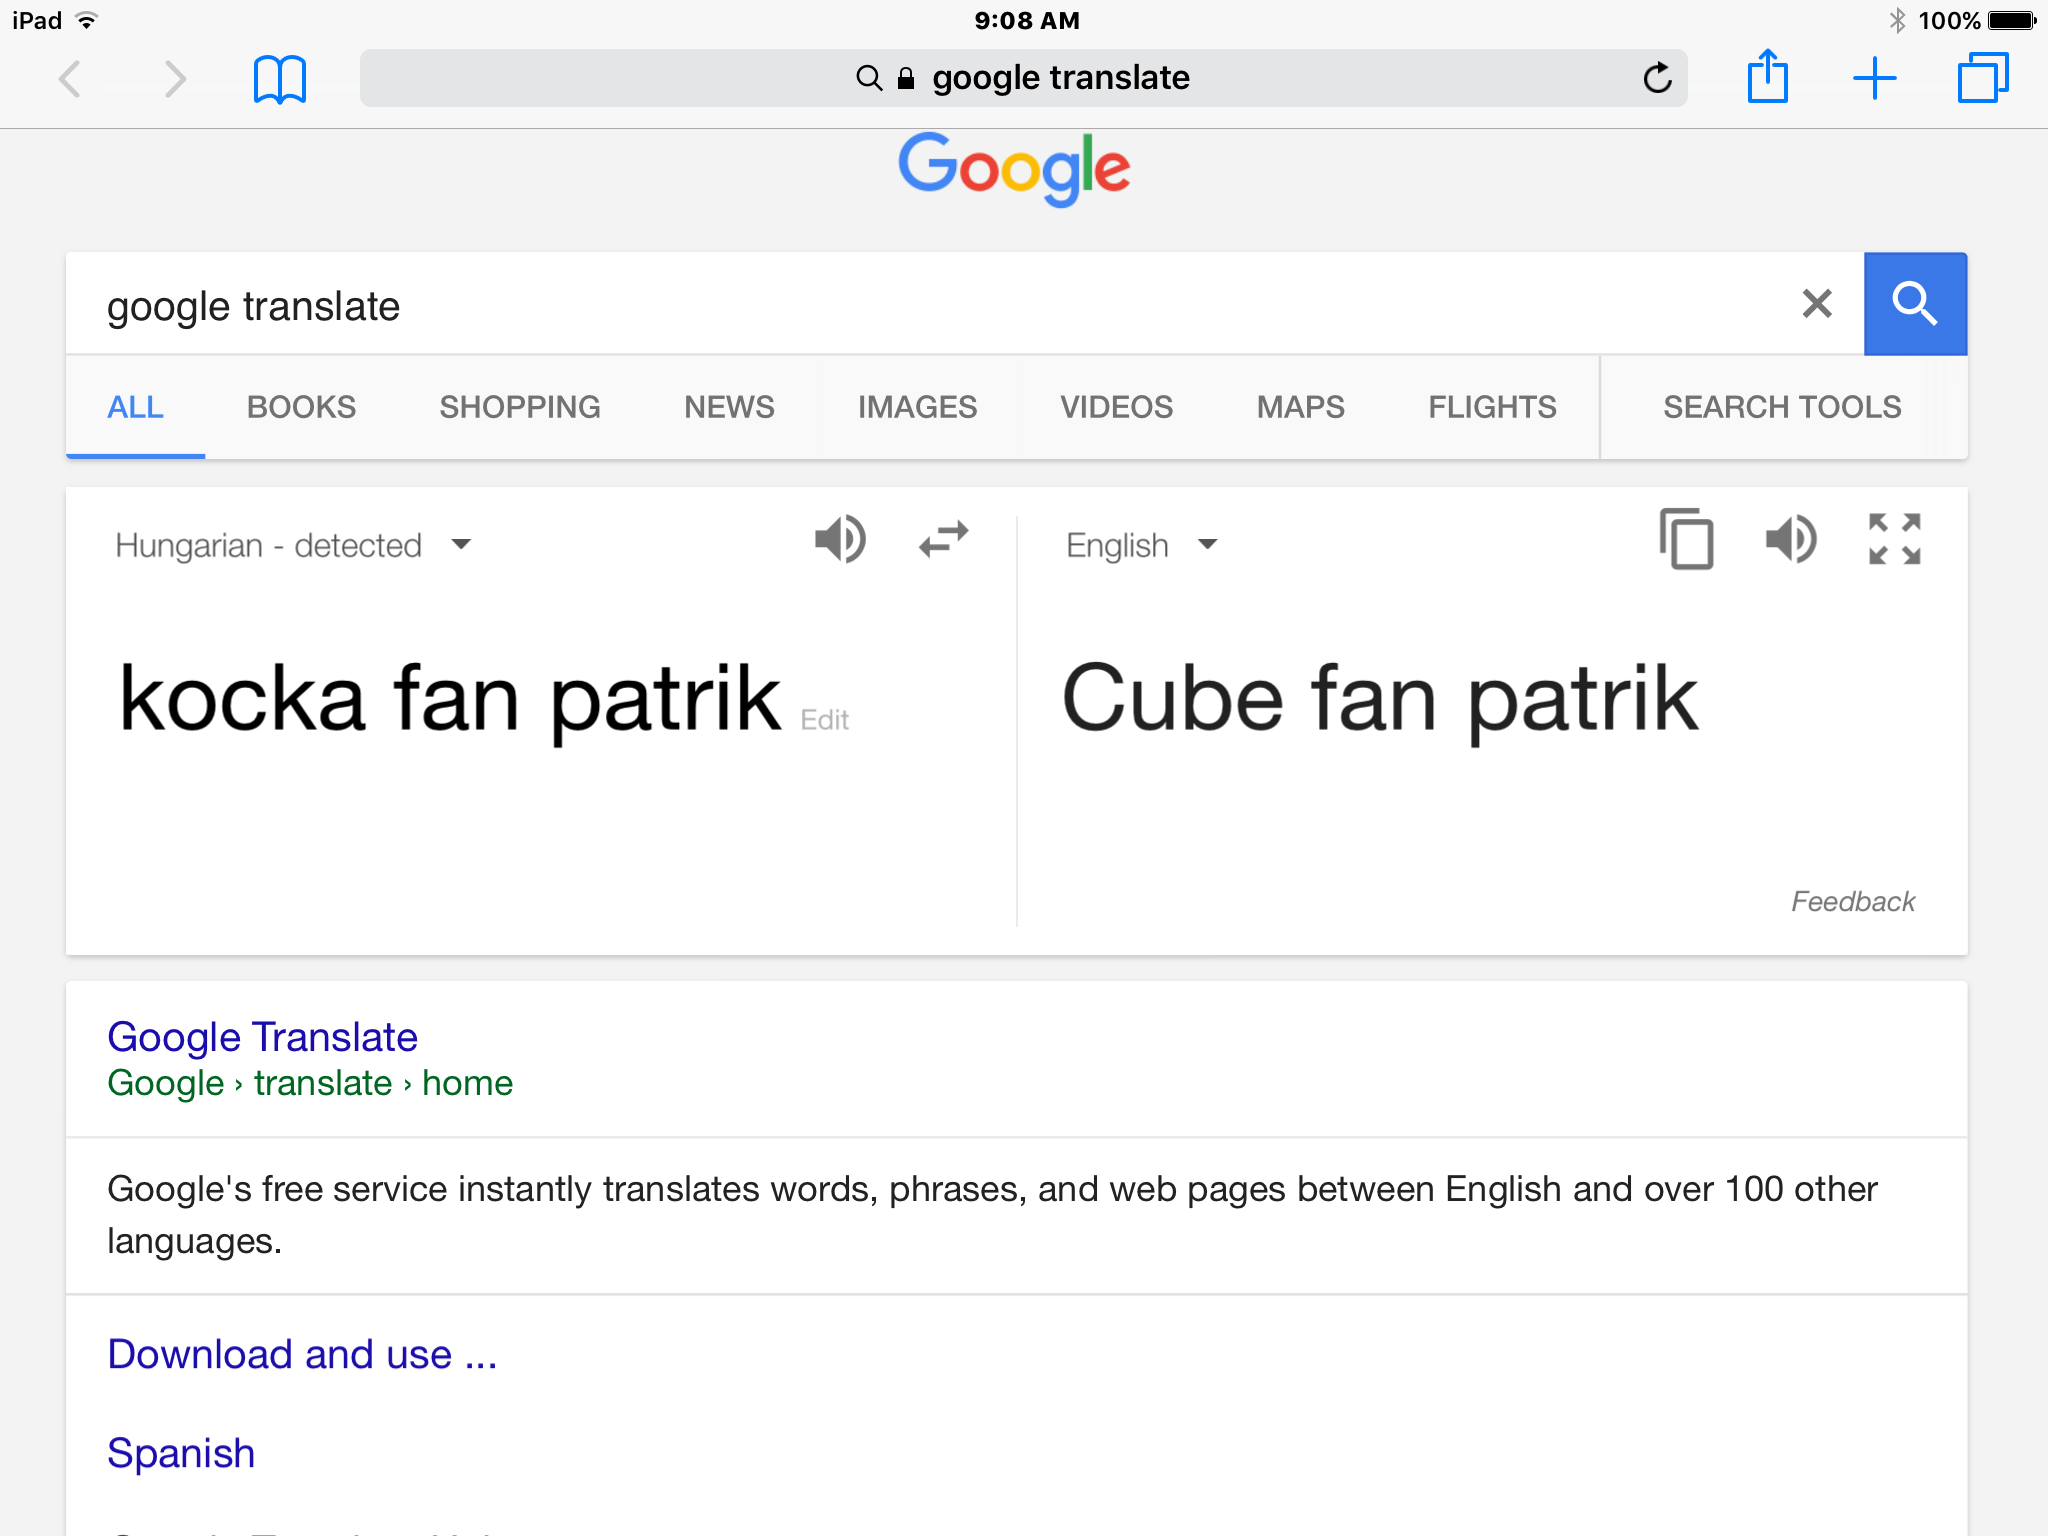Open the English target language dropdown
The image size is (2048, 1536).
(1142, 545)
